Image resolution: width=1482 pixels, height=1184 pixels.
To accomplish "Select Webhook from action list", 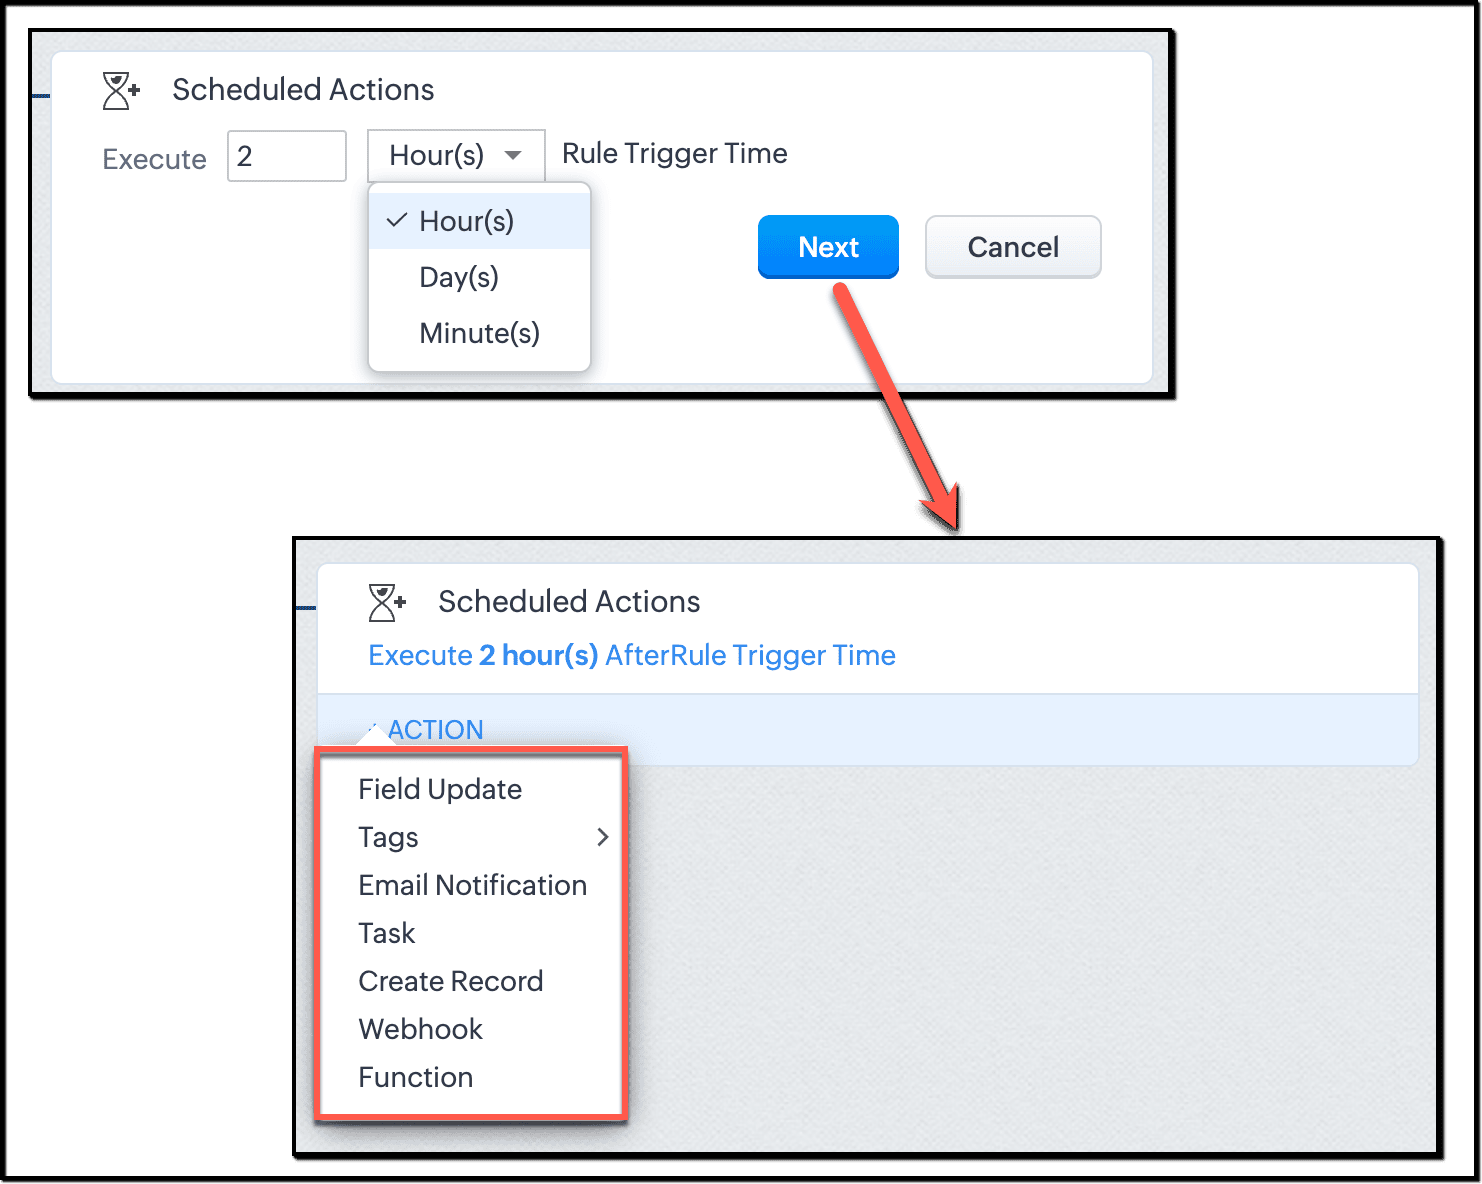I will pyautogui.click(x=420, y=1029).
